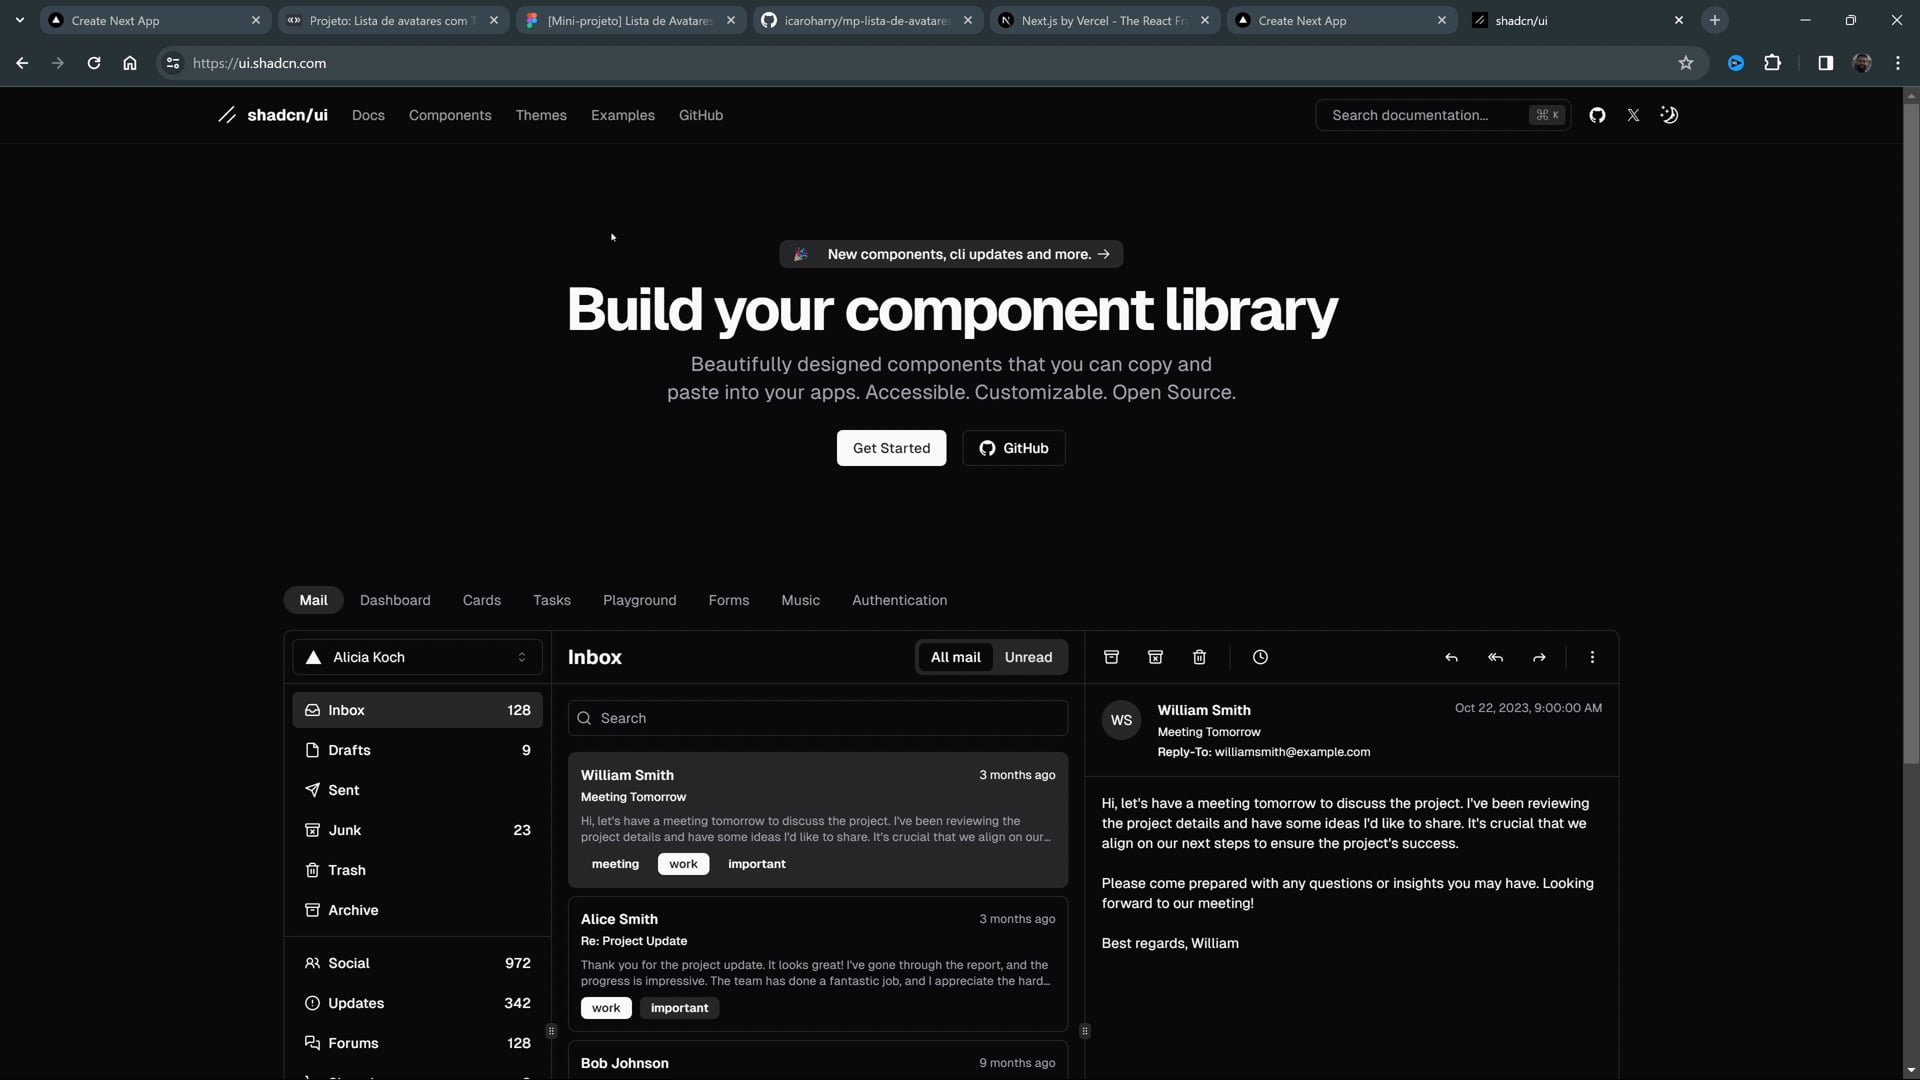Click the Forward arrow icon
The height and width of the screenshot is (1080, 1920).
[x=1539, y=657]
